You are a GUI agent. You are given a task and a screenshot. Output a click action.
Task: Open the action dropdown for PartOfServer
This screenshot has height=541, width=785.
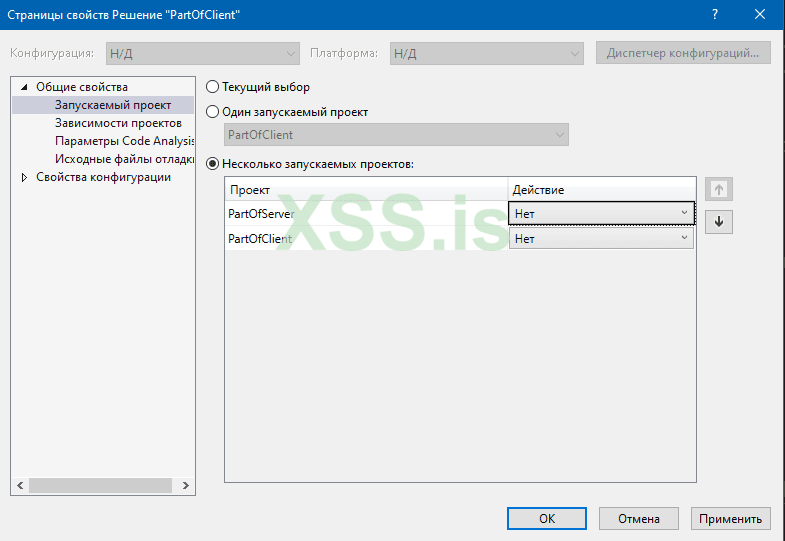[601, 214]
